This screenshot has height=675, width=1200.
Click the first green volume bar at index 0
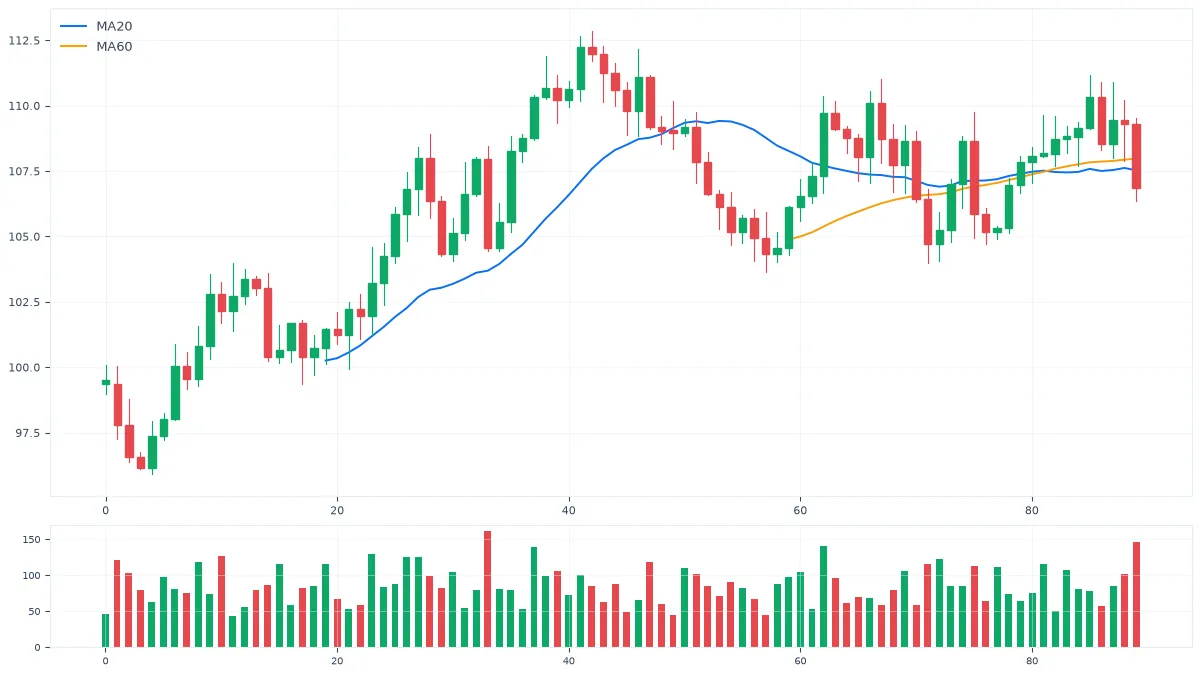point(106,631)
